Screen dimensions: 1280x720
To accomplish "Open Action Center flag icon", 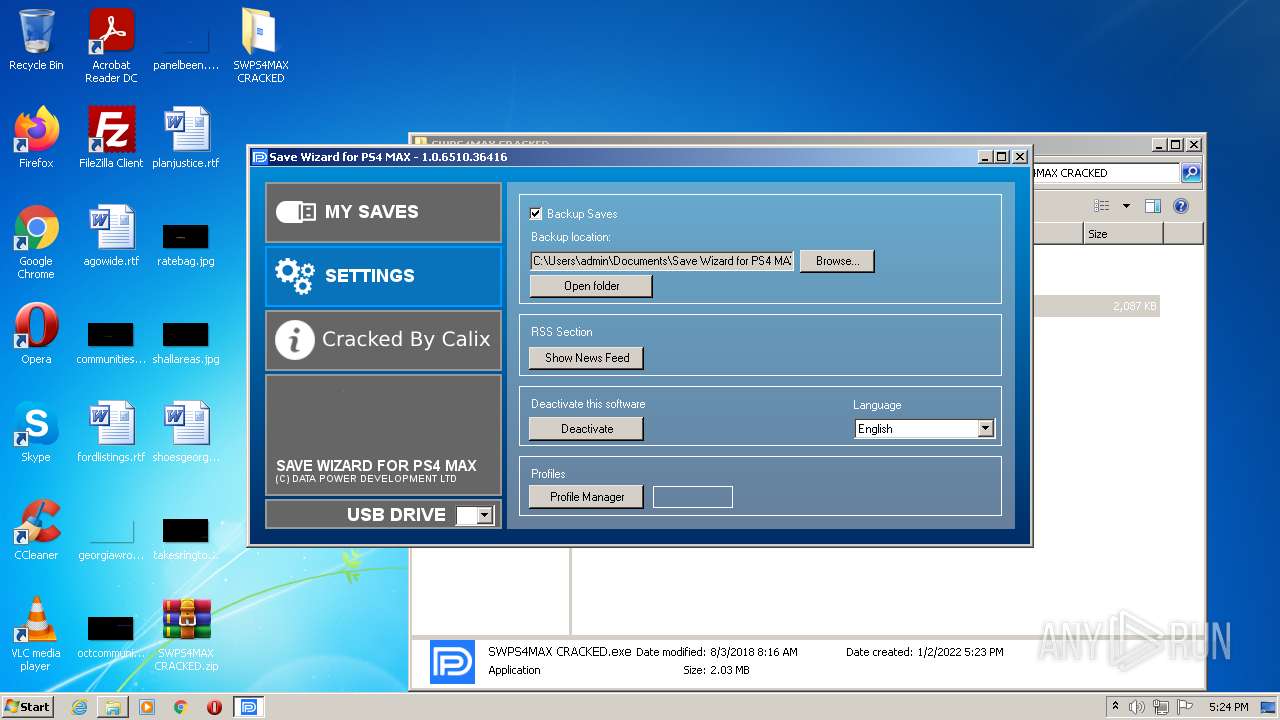I will [1185, 707].
